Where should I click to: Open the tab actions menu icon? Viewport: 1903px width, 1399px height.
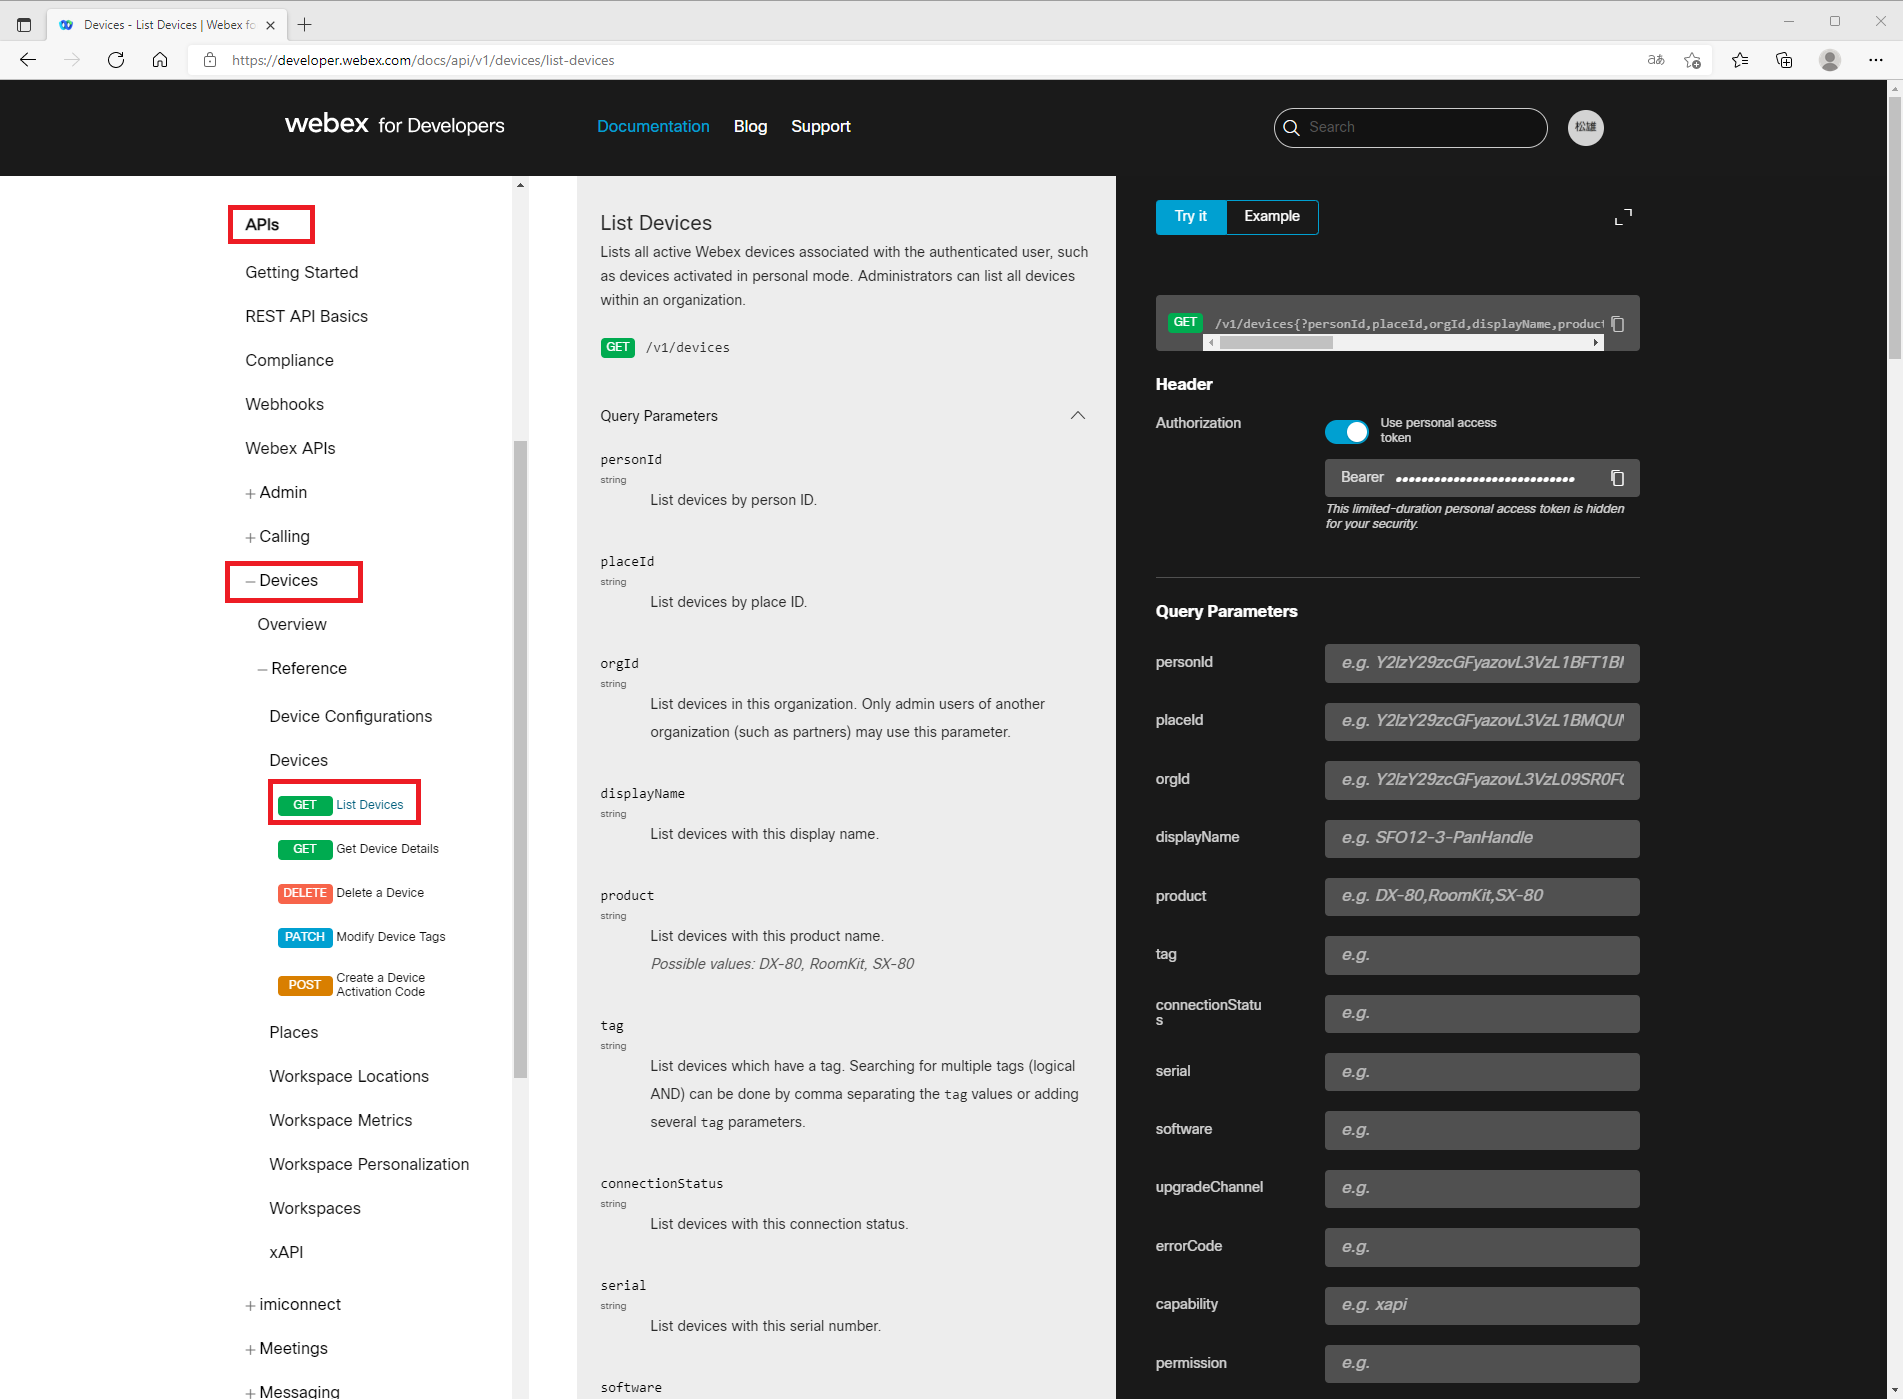click(x=24, y=24)
